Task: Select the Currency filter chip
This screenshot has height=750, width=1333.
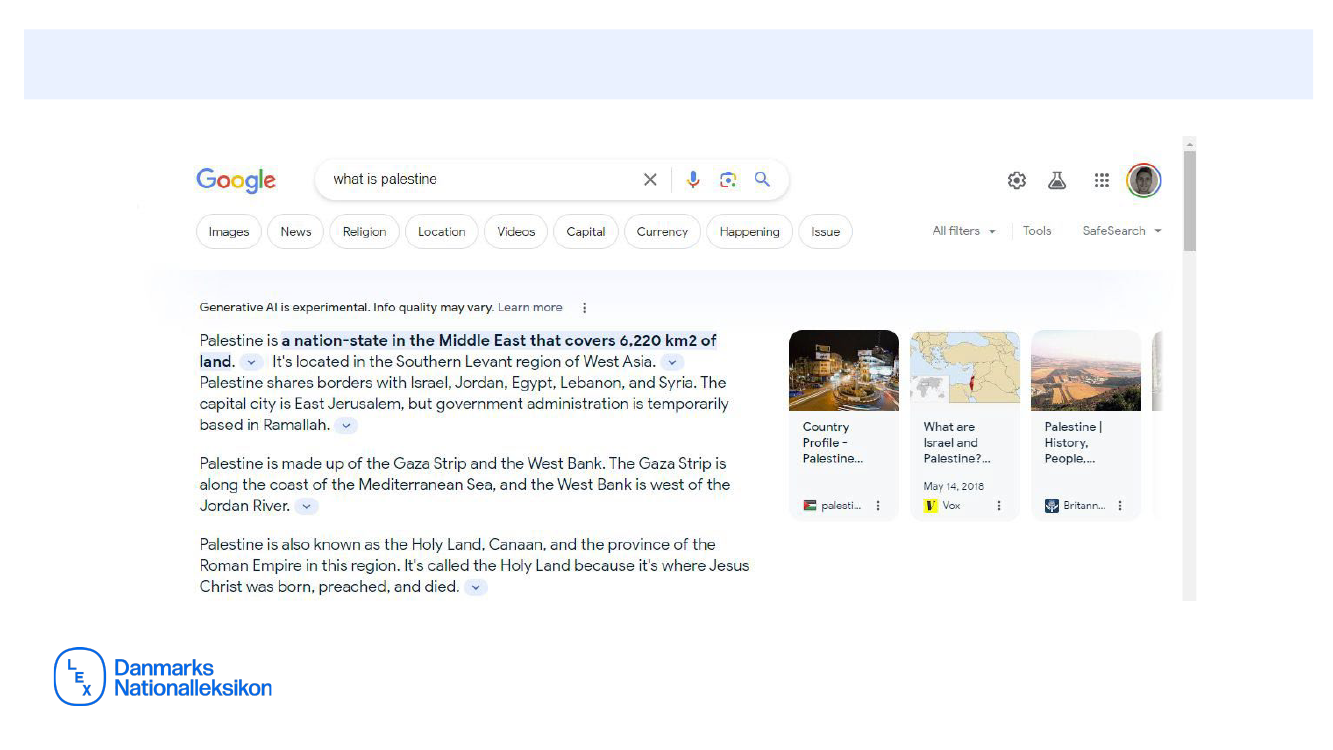Action: click(x=662, y=232)
